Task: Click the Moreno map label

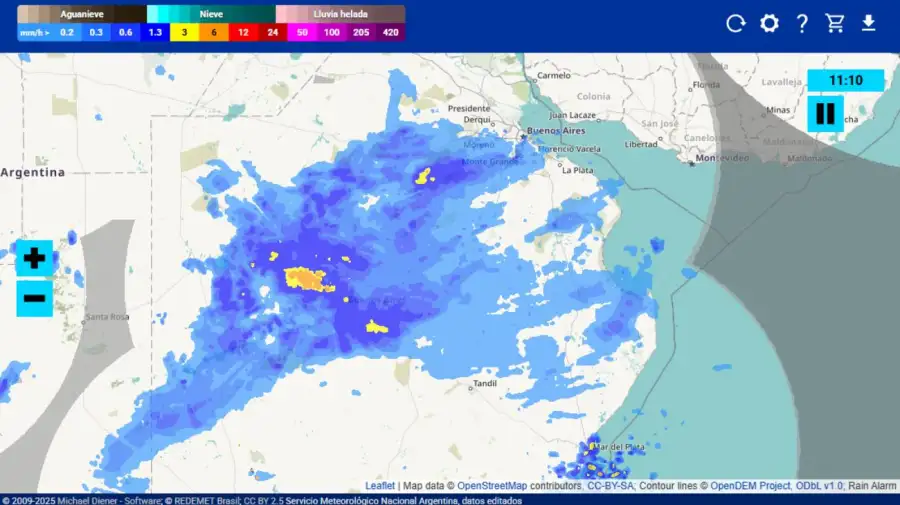Action: pyautogui.click(x=479, y=145)
